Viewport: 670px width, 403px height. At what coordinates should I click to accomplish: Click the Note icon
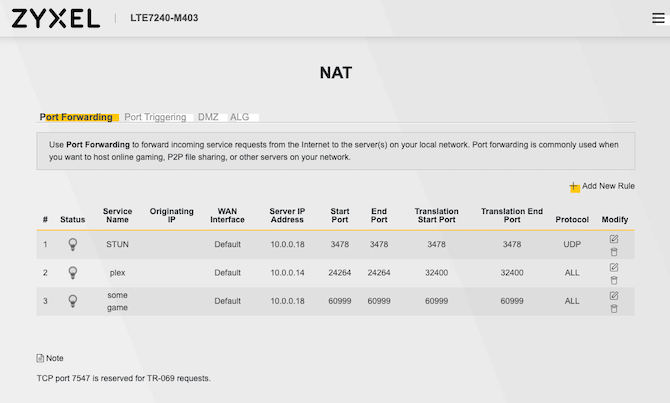pos(41,358)
